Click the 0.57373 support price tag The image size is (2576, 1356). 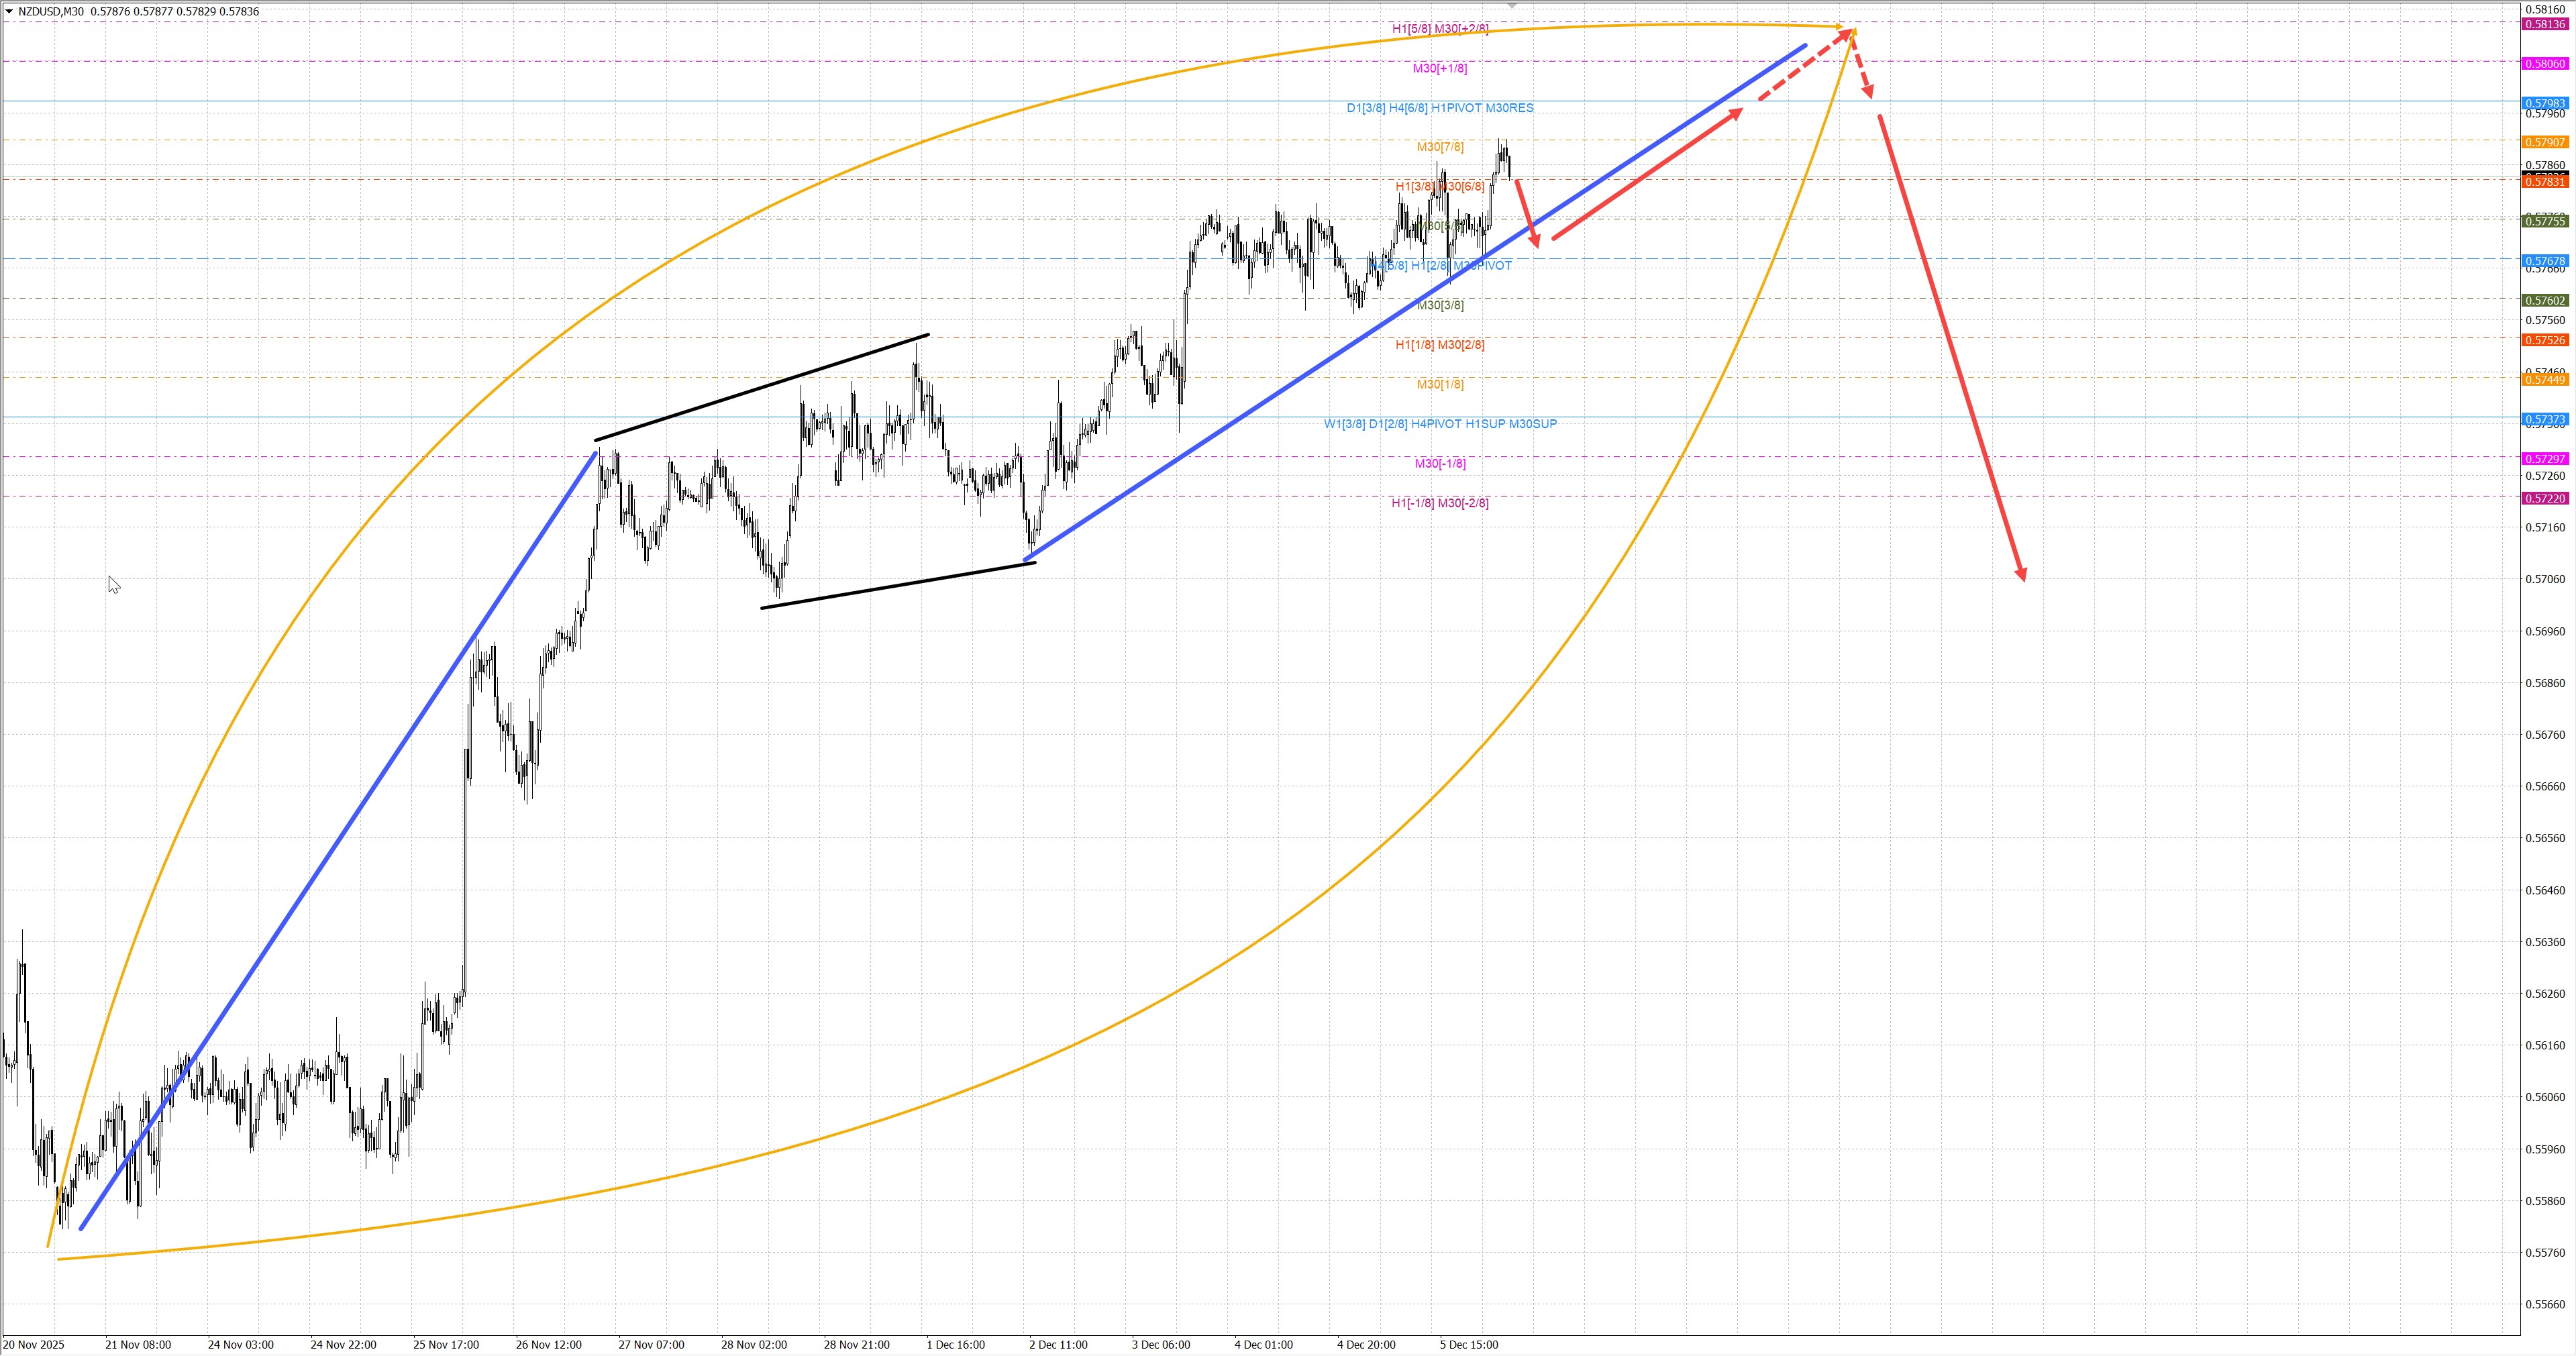click(2545, 419)
